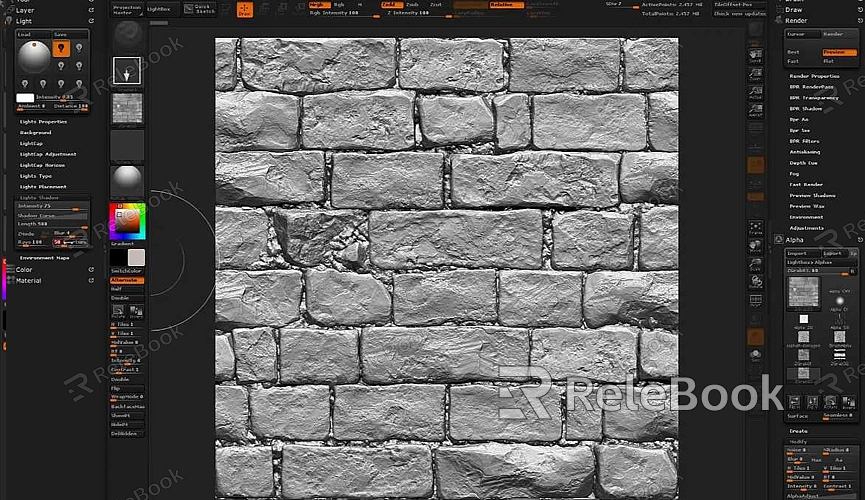This screenshot has height=500, width=865.
Task: Expand the Fog section
Action: [x=794, y=174]
